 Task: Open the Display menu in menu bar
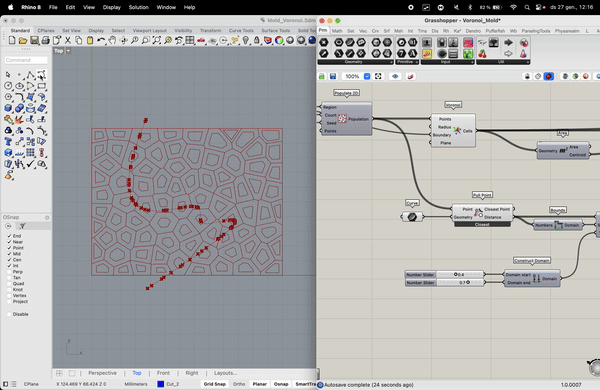(x=112, y=7)
